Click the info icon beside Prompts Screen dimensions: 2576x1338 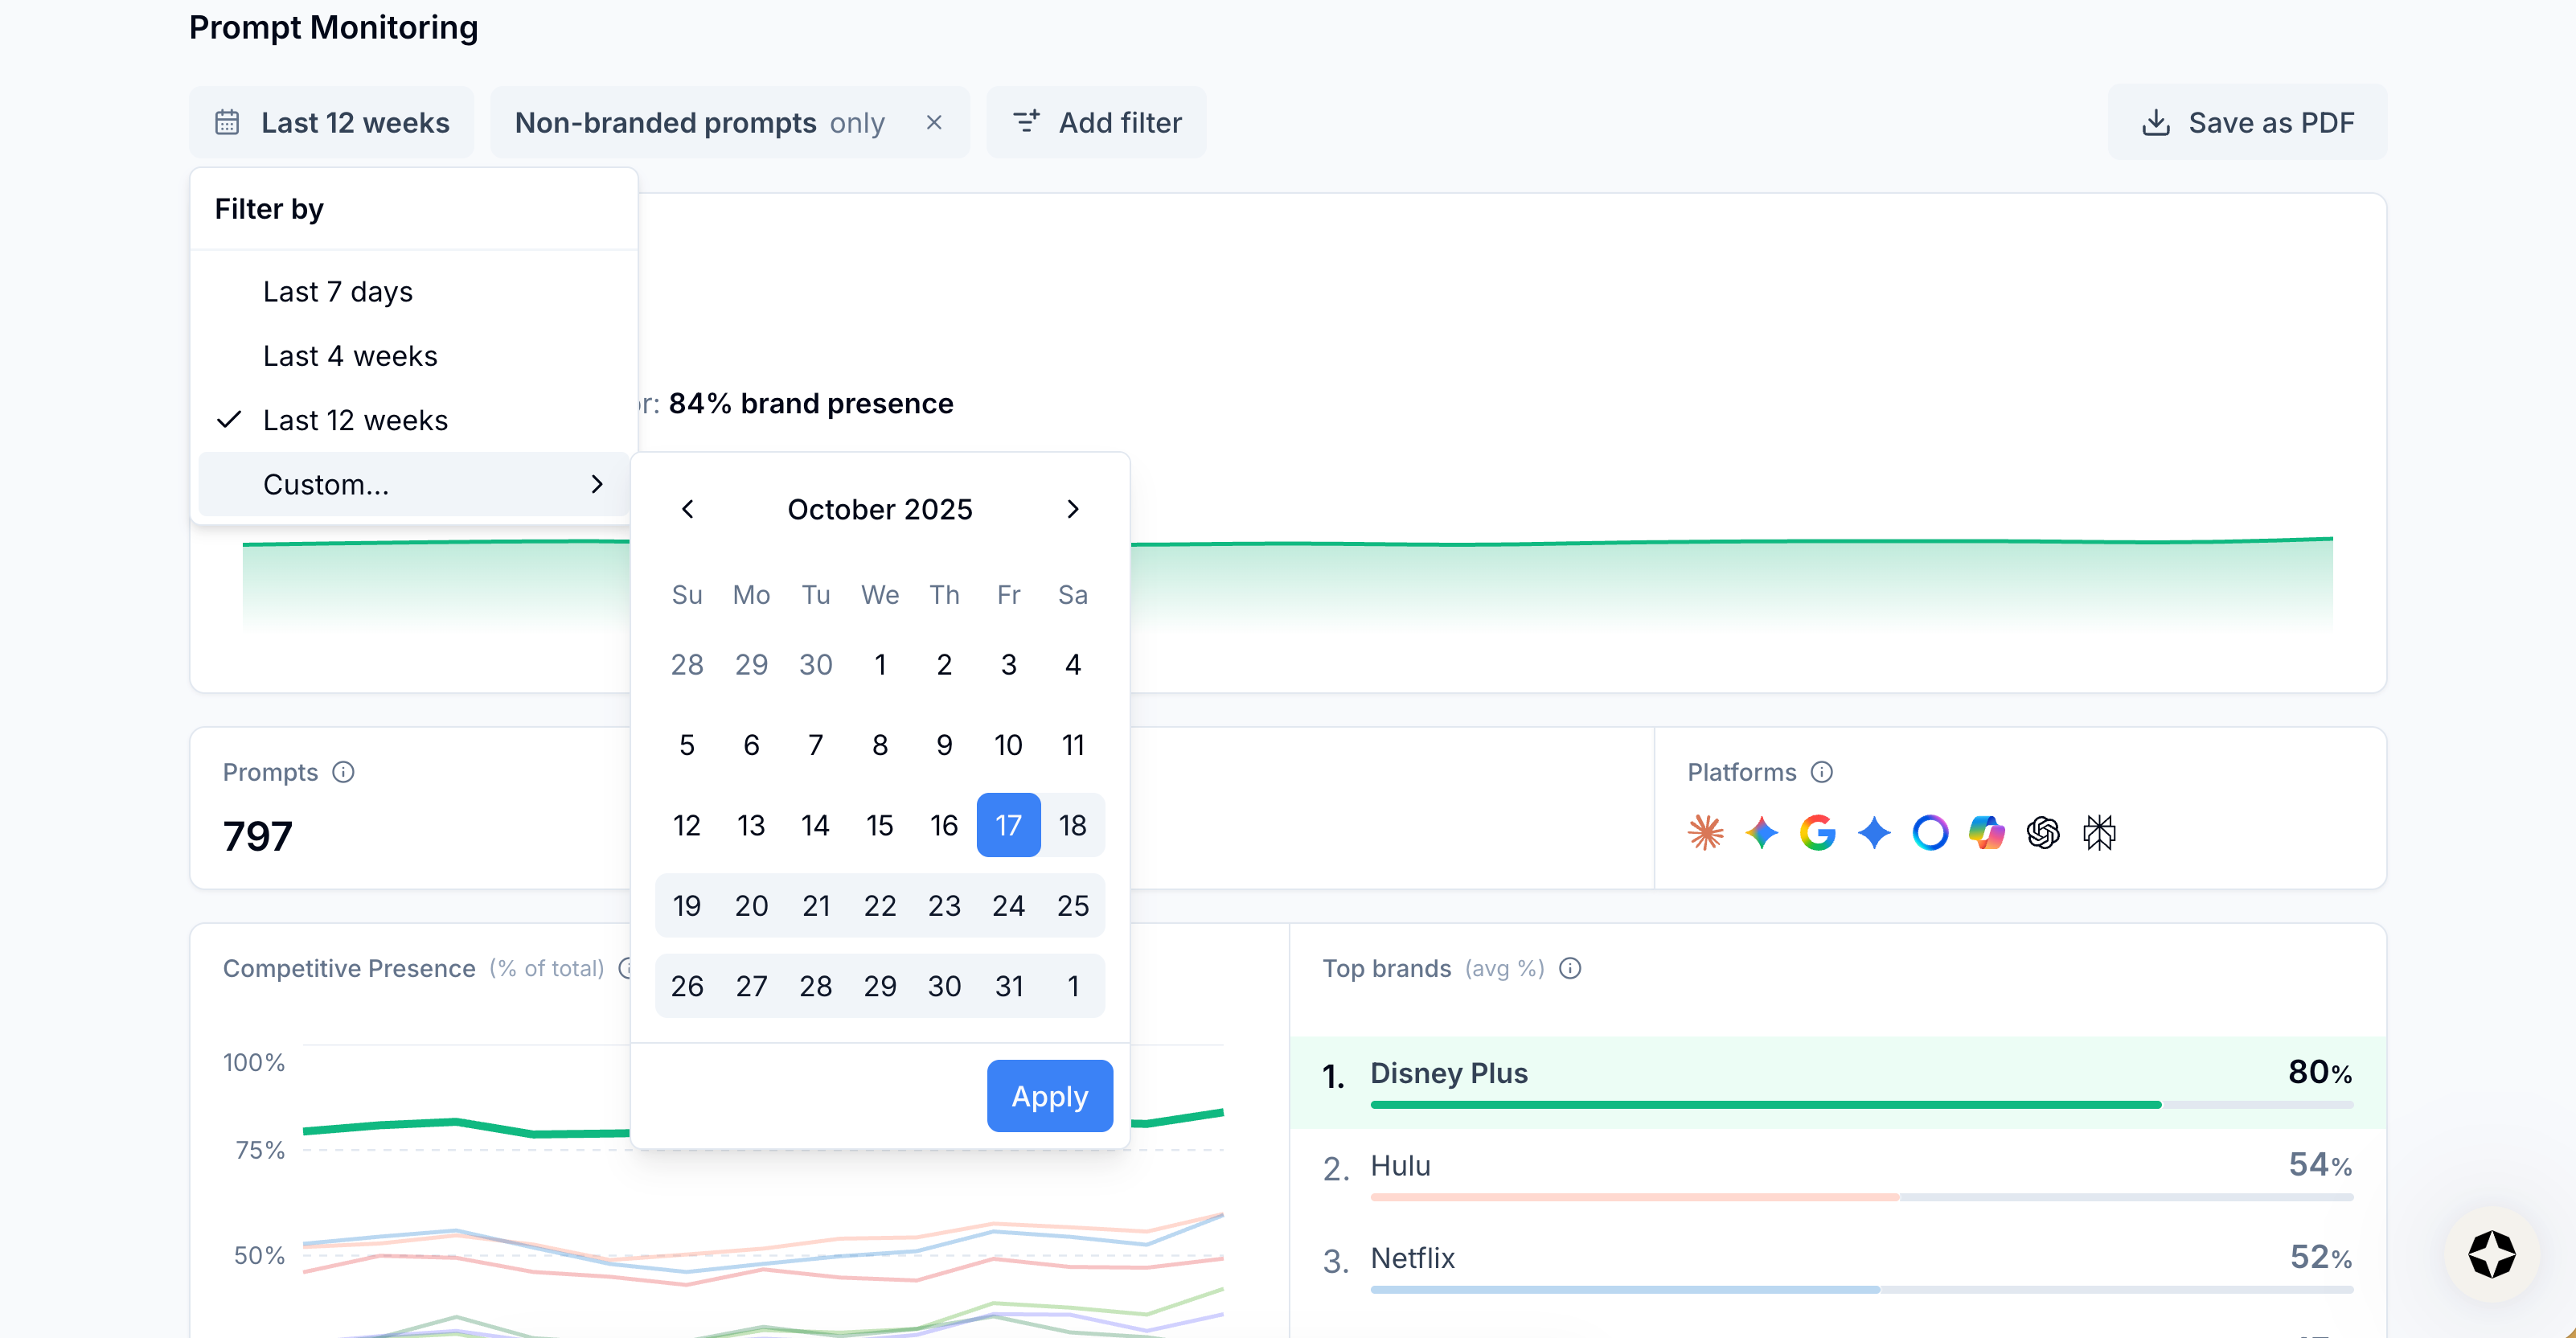click(343, 772)
